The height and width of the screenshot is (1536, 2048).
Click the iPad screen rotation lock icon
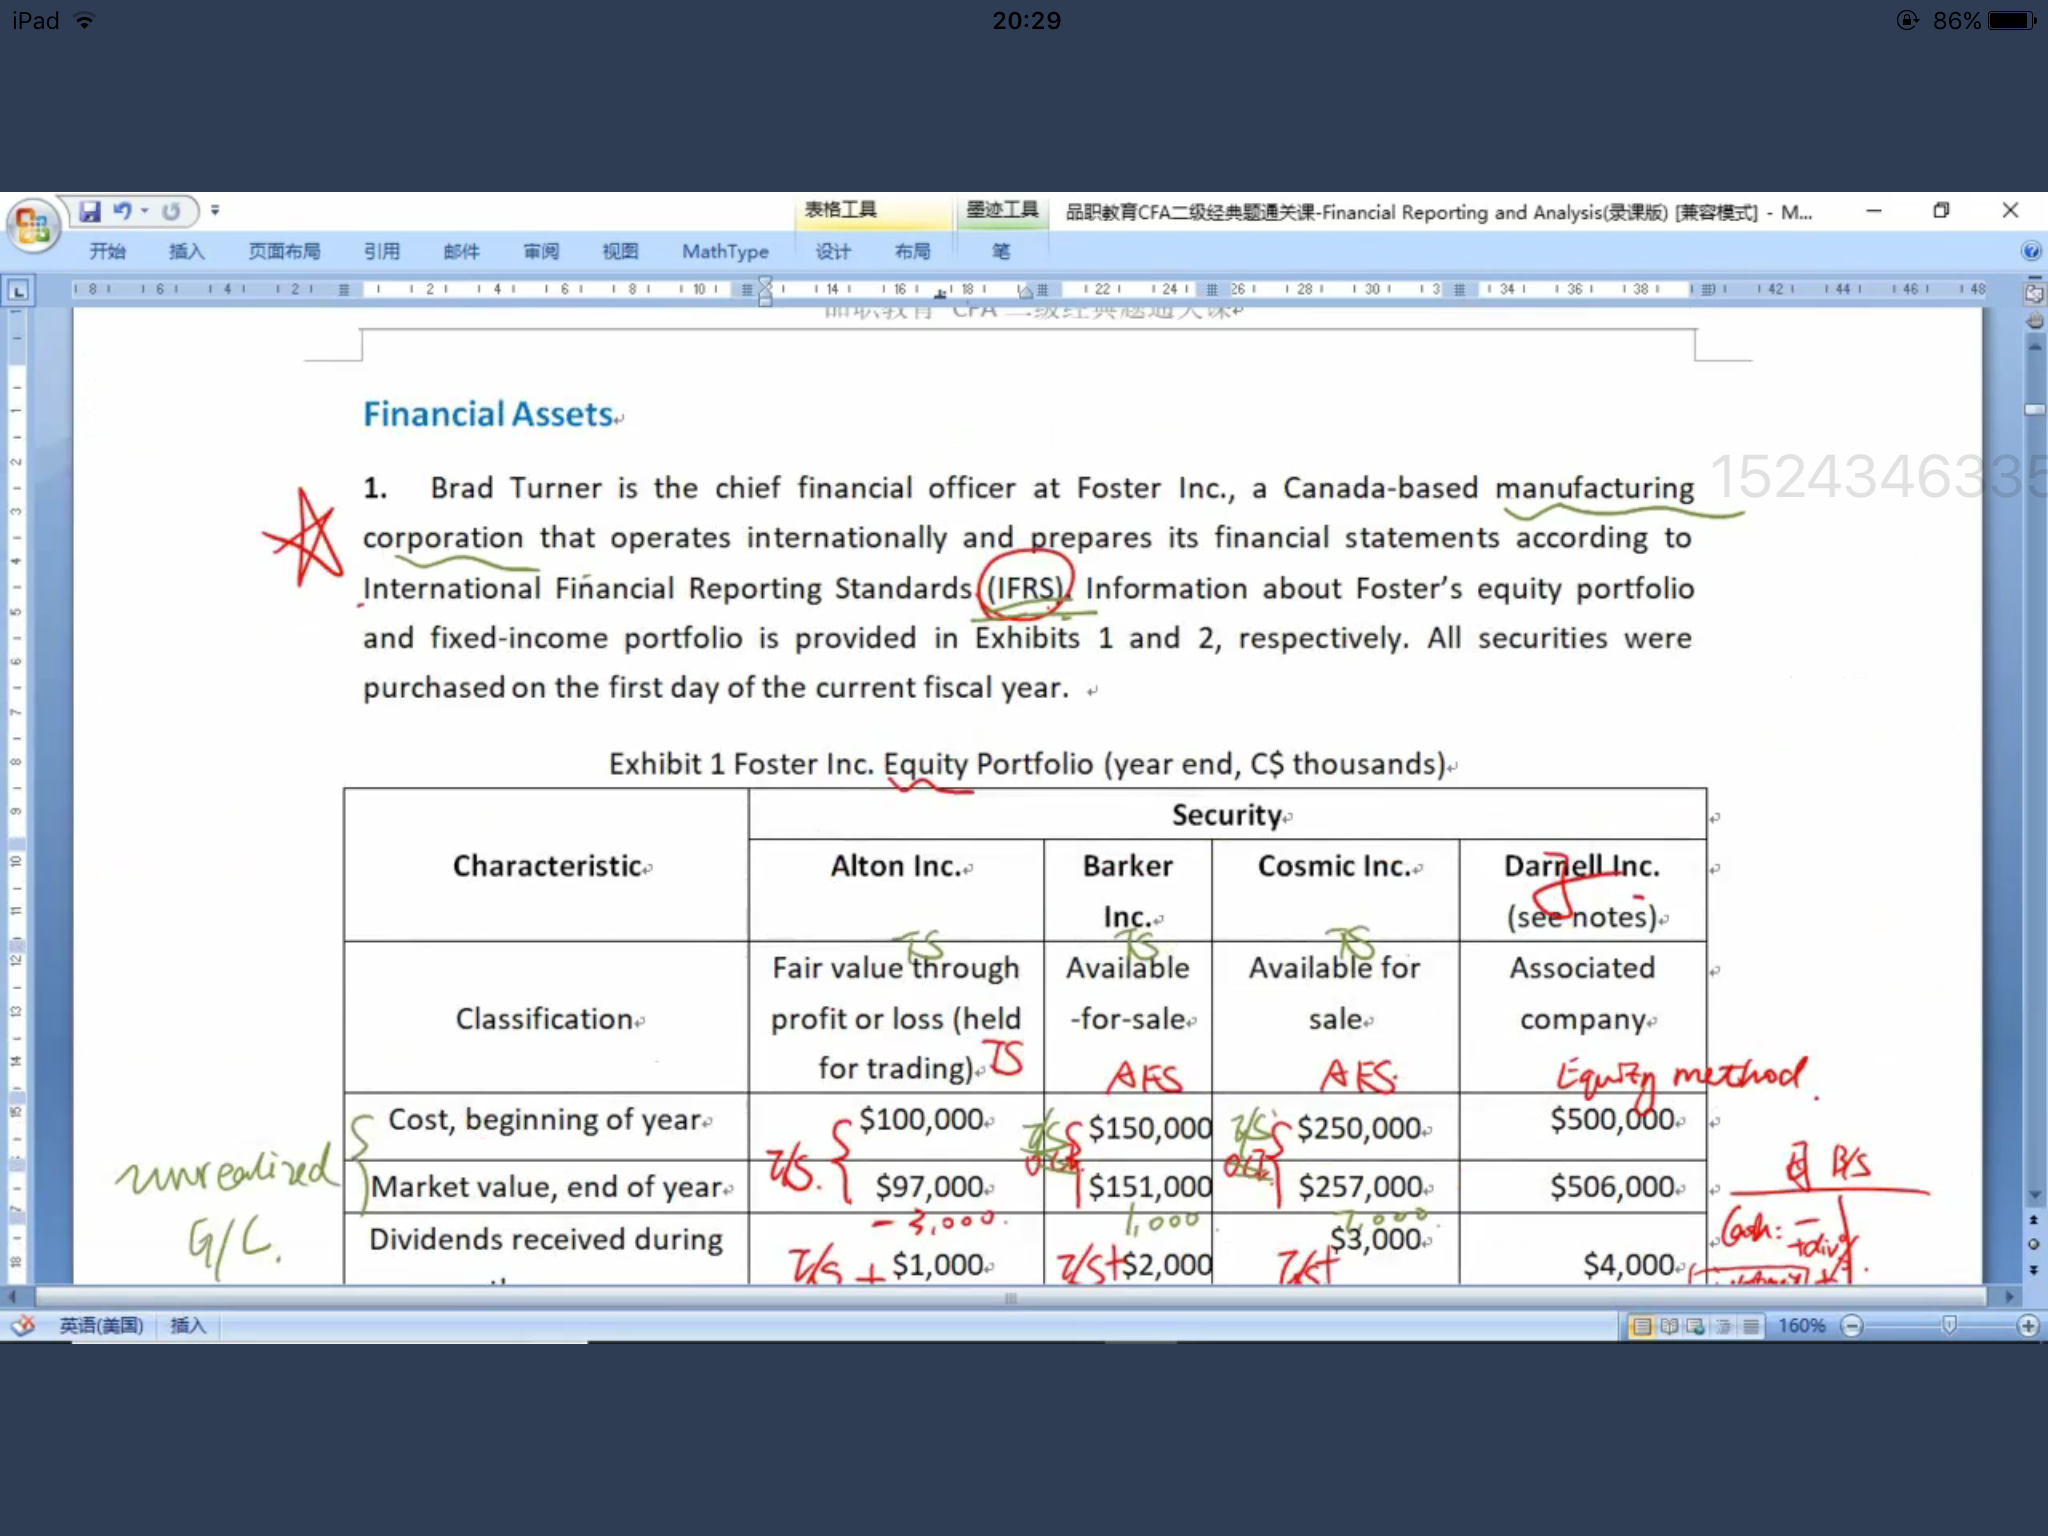[1907, 20]
